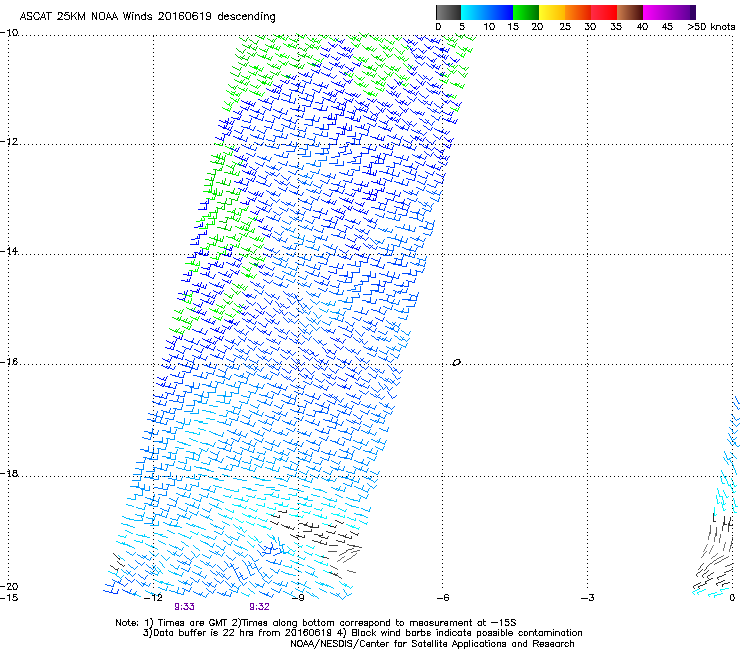Click the note line 'Data buffer is 22 hrs'

pos(362,633)
